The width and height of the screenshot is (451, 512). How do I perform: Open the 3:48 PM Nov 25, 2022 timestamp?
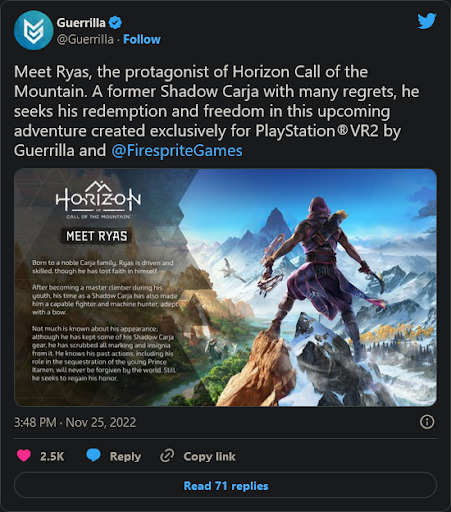[x=75, y=422]
